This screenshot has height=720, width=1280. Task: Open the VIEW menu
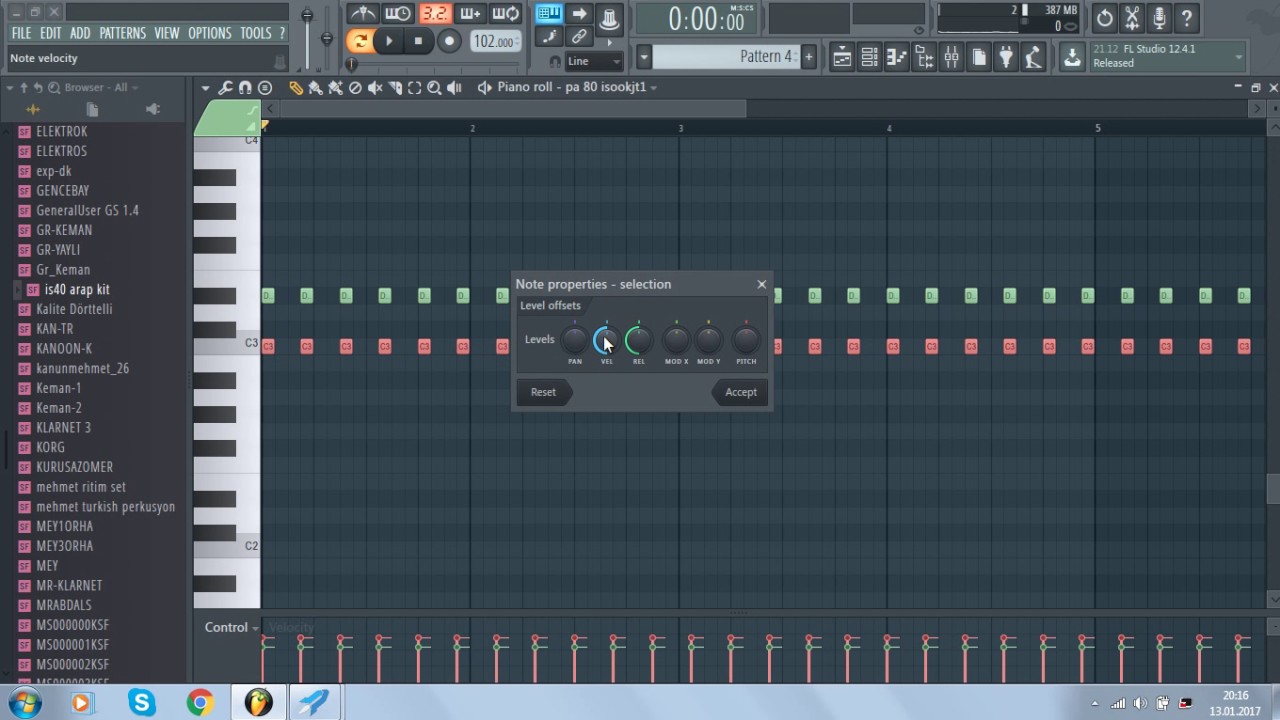tap(167, 33)
